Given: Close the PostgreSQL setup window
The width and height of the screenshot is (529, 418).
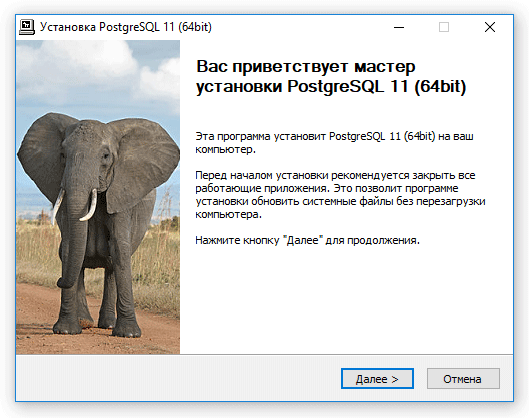Looking at the screenshot, I should (490, 27).
